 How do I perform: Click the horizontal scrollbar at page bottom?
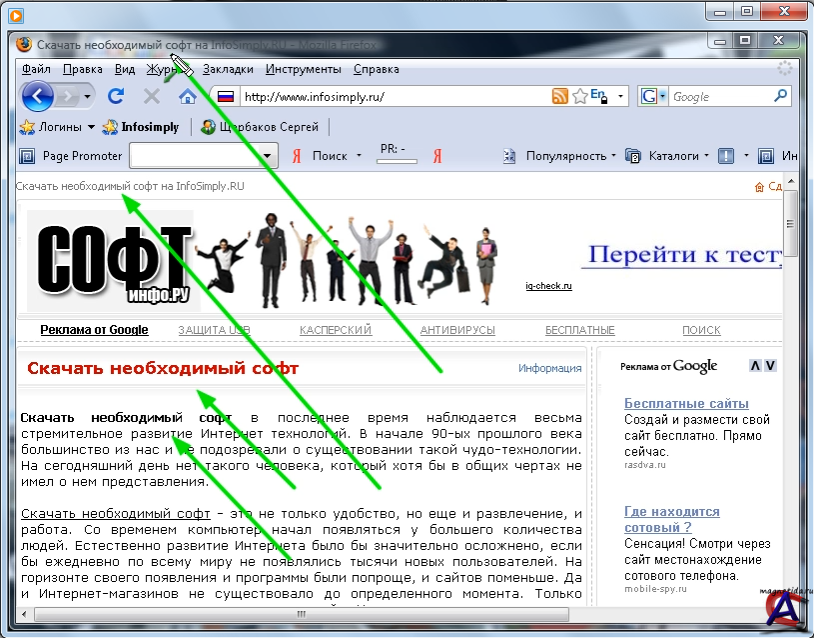pyautogui.click(x=300, y=614)
